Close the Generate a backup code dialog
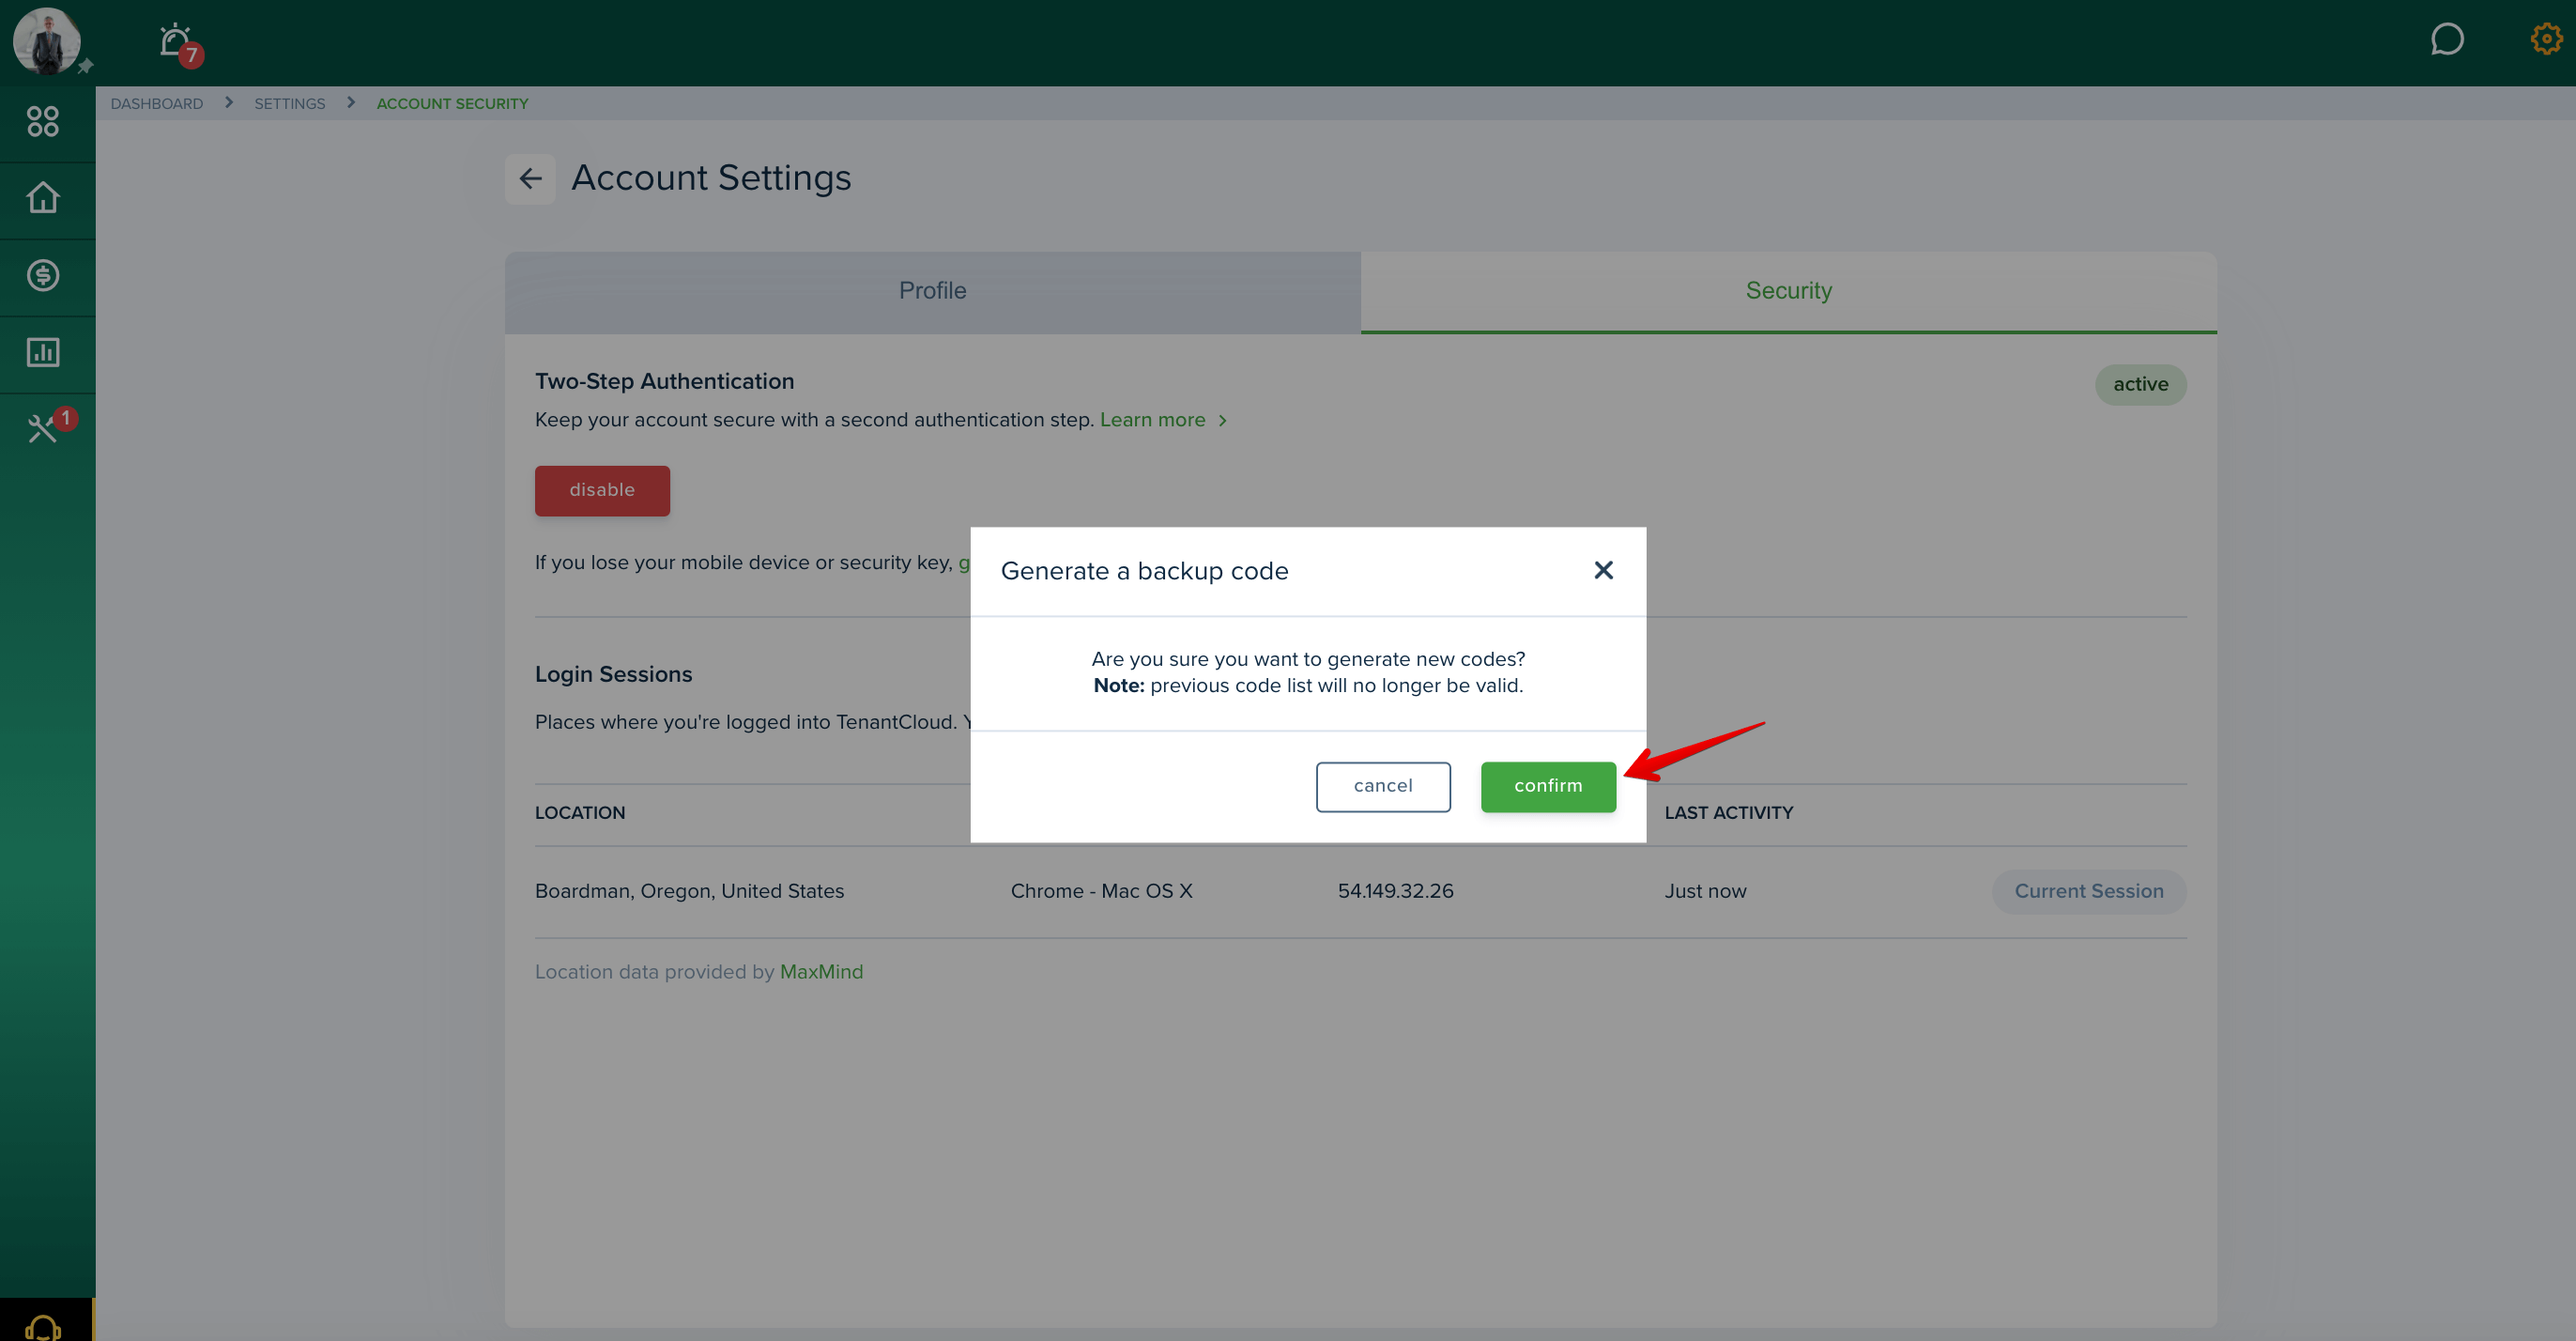The height and width of the screenshot is (1341, 2576). pyautogui.click(x=1603, y=570)
